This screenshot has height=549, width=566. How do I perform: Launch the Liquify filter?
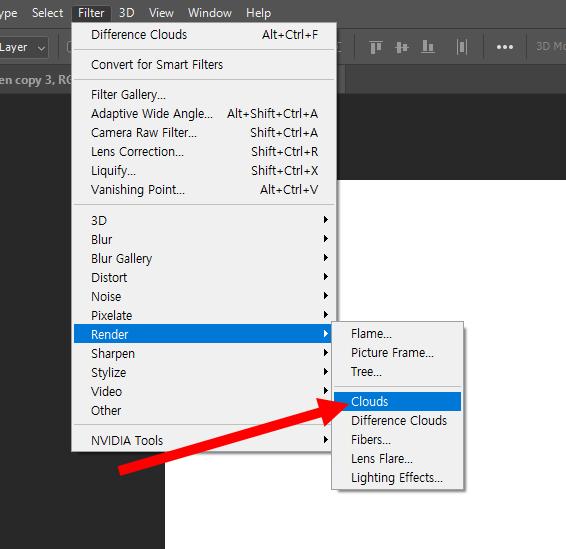tap(204, 171)
